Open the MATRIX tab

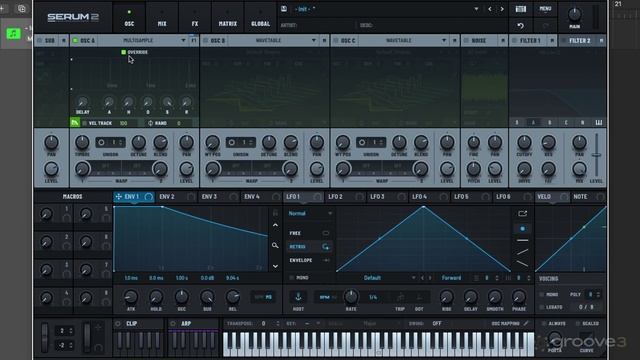[x=228, y=17]
